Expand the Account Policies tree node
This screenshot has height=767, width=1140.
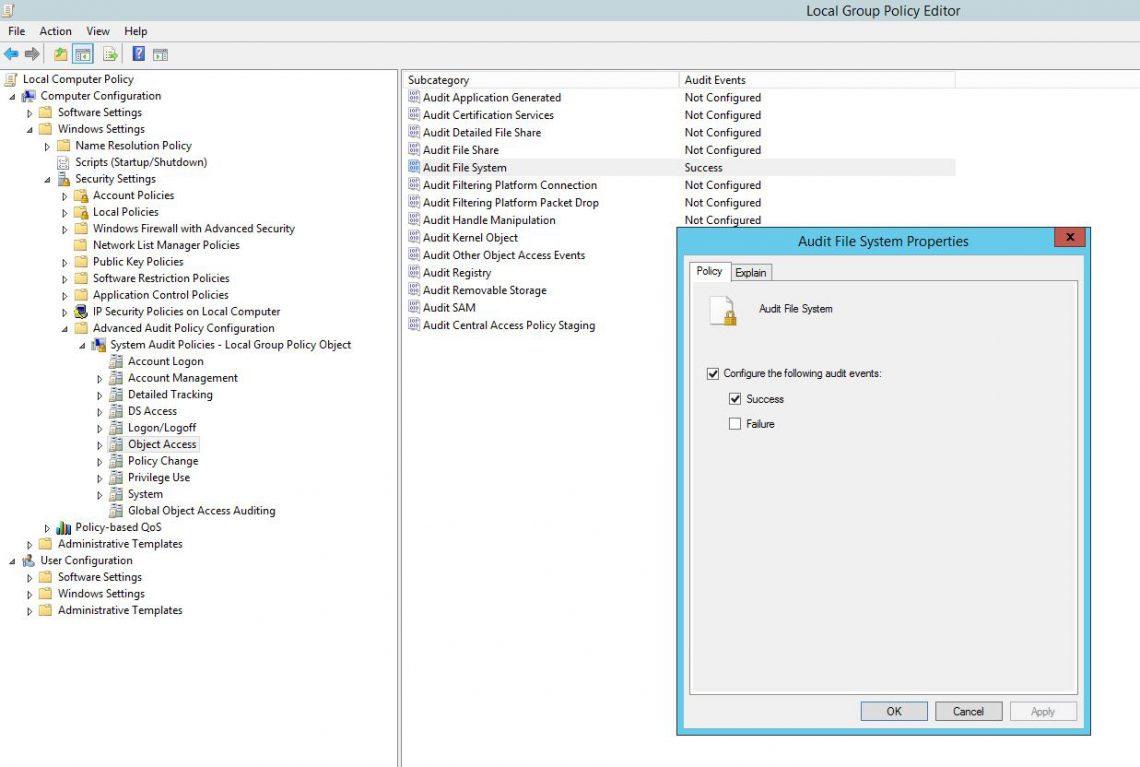pyautogui.click(x=65, y=196)
